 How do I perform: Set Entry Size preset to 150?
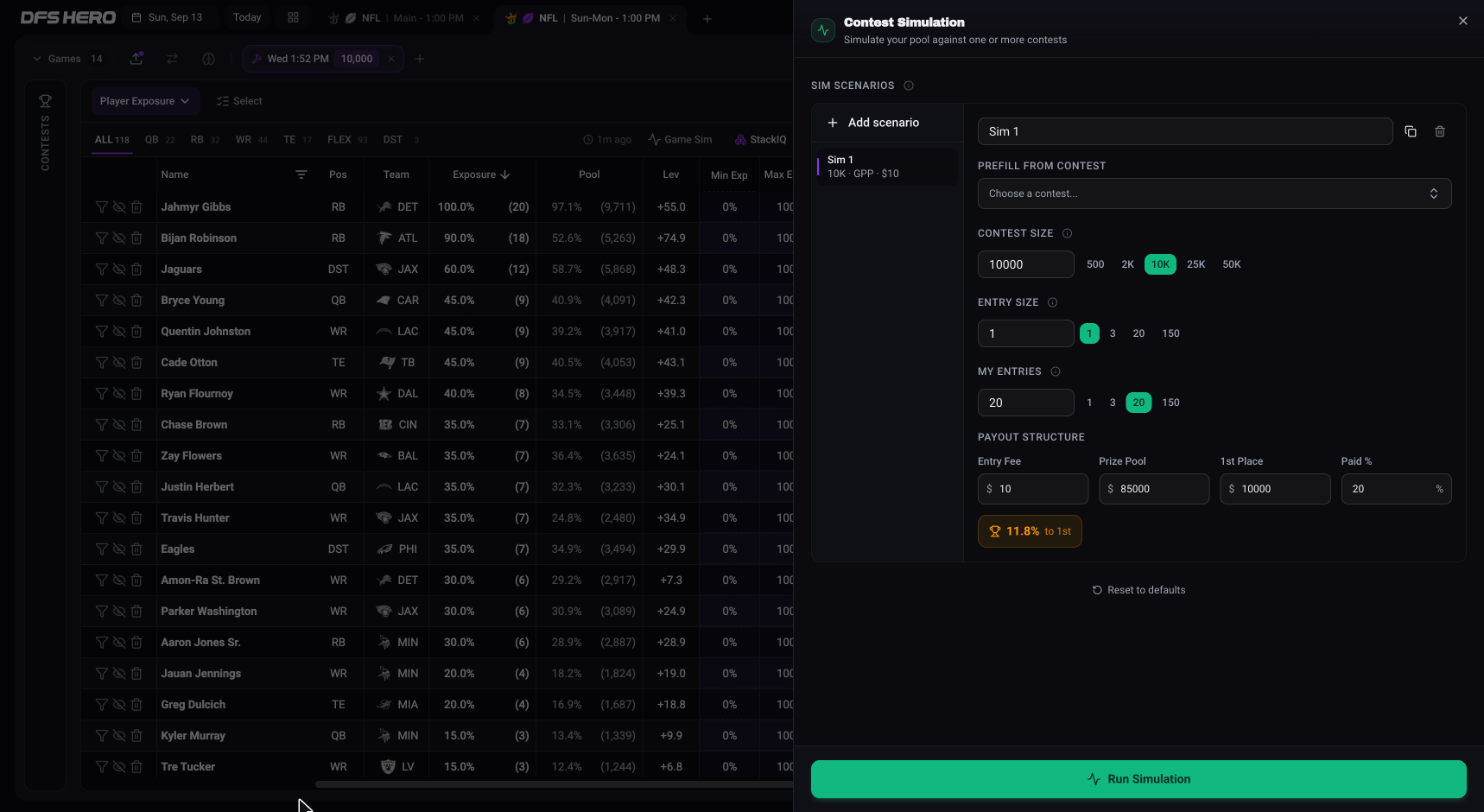(1170, 334)
